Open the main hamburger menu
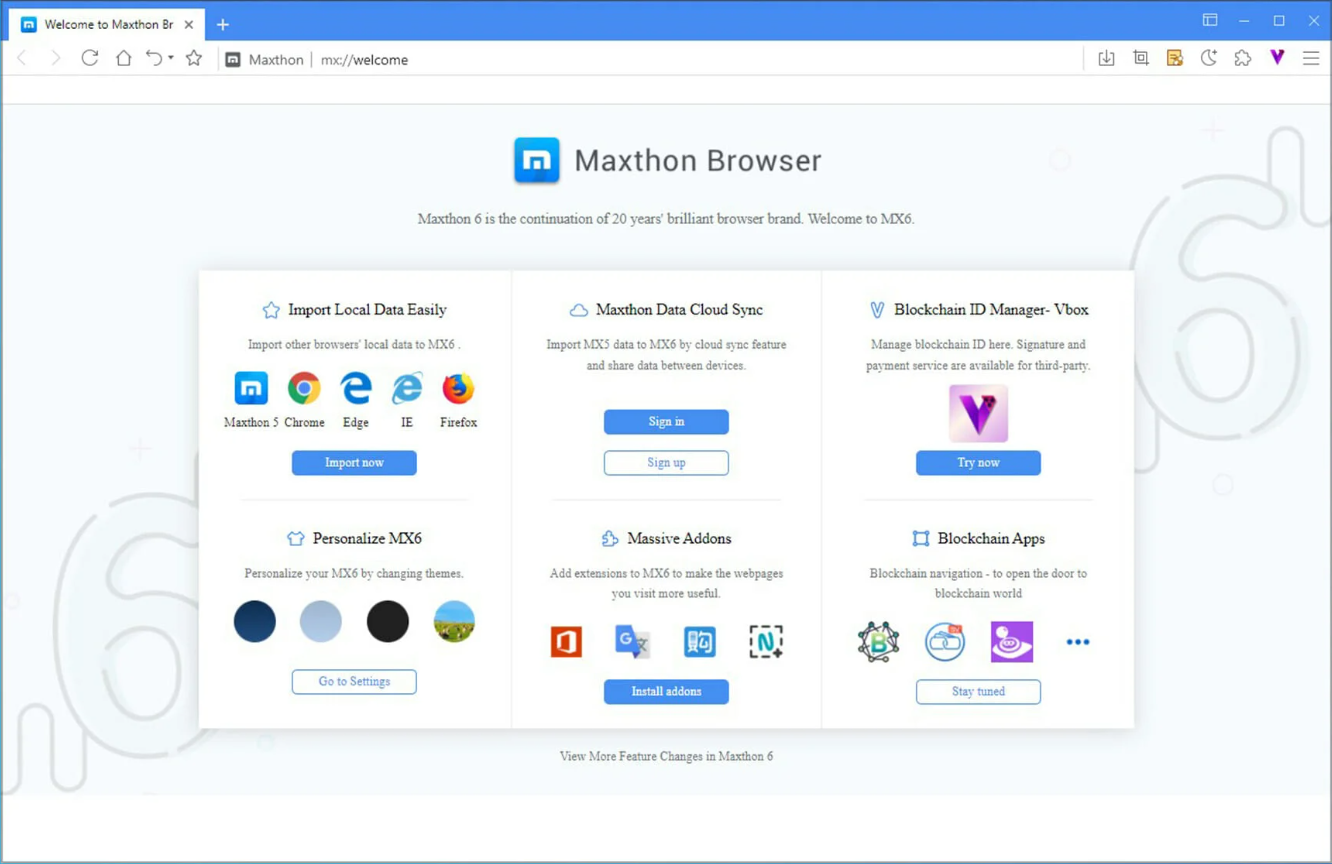This screenshot has width=1332, height=864. (x=1311, y=59)
